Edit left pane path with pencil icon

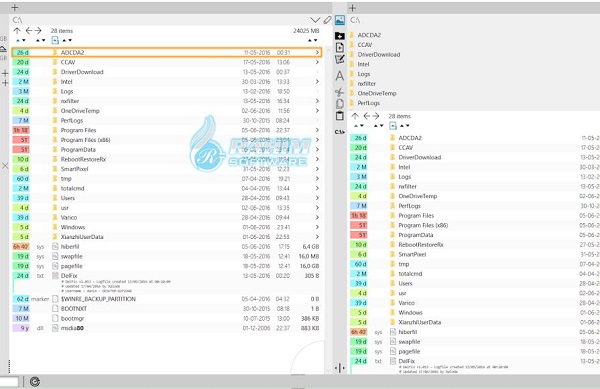click(327, 20)
